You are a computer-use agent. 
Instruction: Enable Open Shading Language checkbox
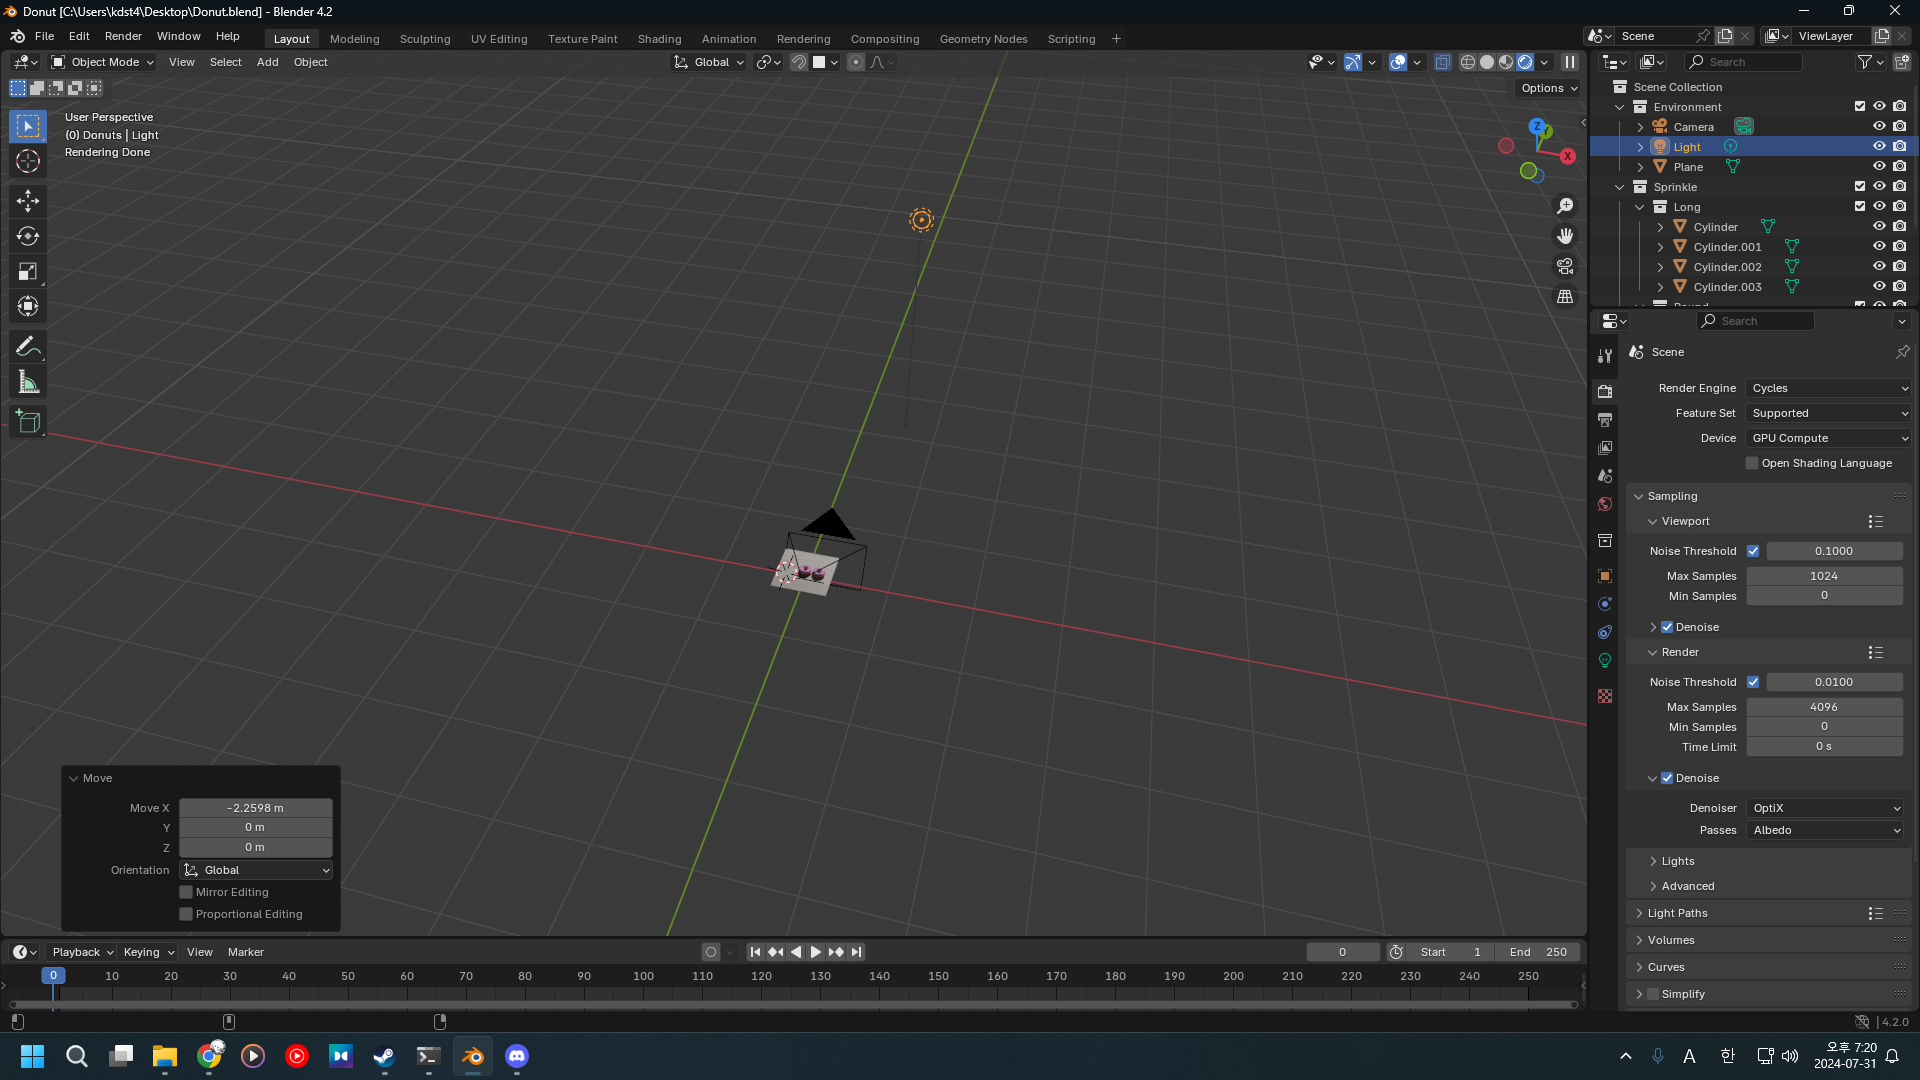1752,463
